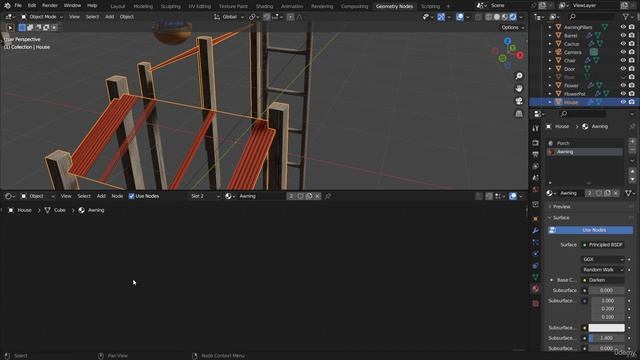Screen dimensions: 640x360
Task: Open Random Walk subsurface method dropdown
Action: click(x=602, y=270)
